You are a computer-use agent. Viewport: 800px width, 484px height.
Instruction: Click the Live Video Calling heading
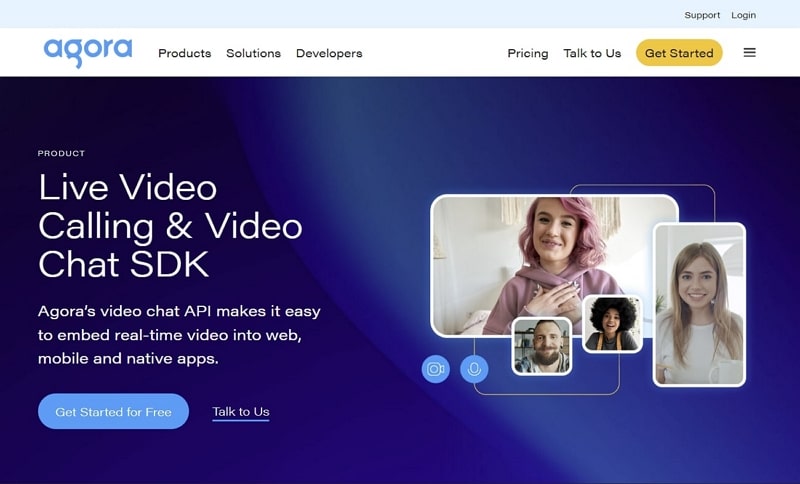170,225
